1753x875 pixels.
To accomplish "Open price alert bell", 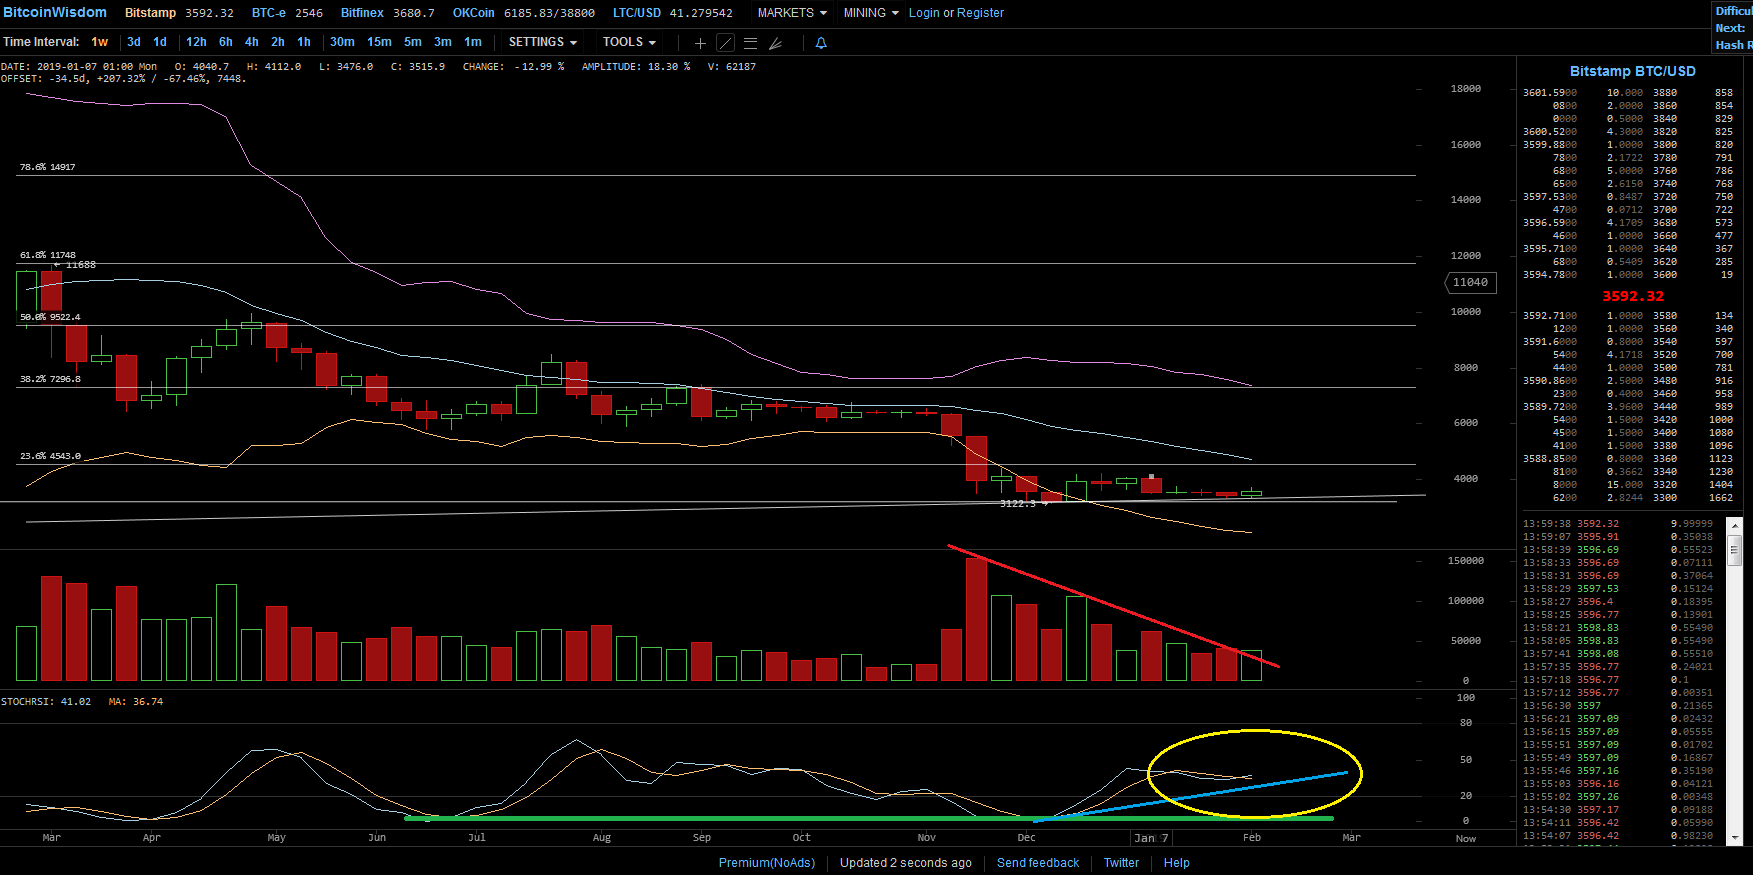I will (821, 43).
